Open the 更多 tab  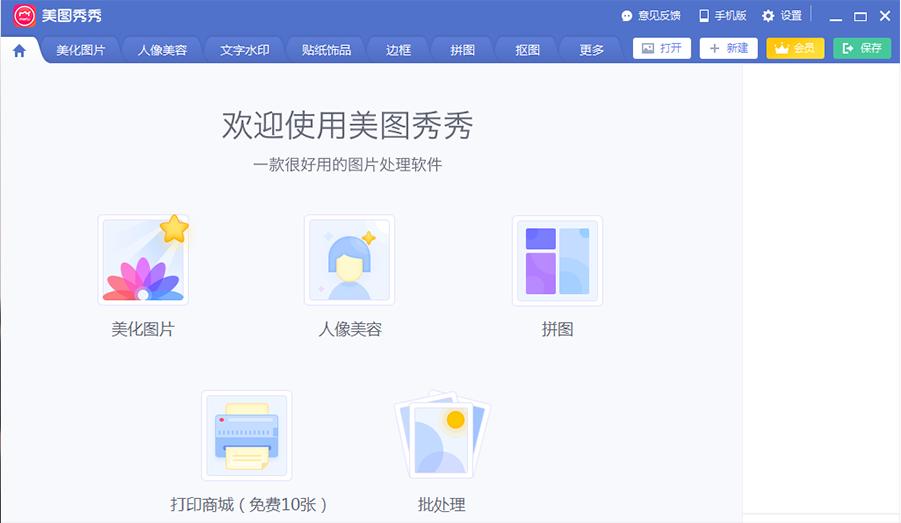pyautogui.click(x=591, y=50)
